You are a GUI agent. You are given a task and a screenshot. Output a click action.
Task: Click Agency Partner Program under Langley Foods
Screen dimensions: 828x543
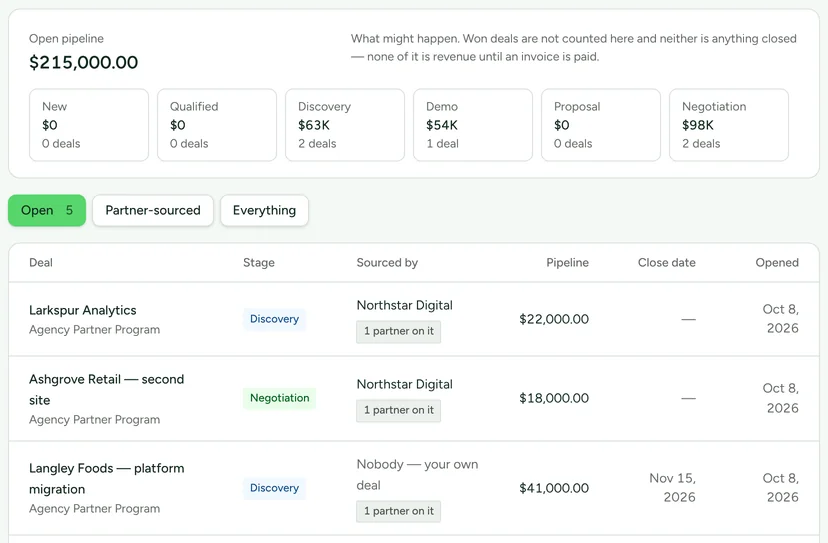click(x=95, y=509)
